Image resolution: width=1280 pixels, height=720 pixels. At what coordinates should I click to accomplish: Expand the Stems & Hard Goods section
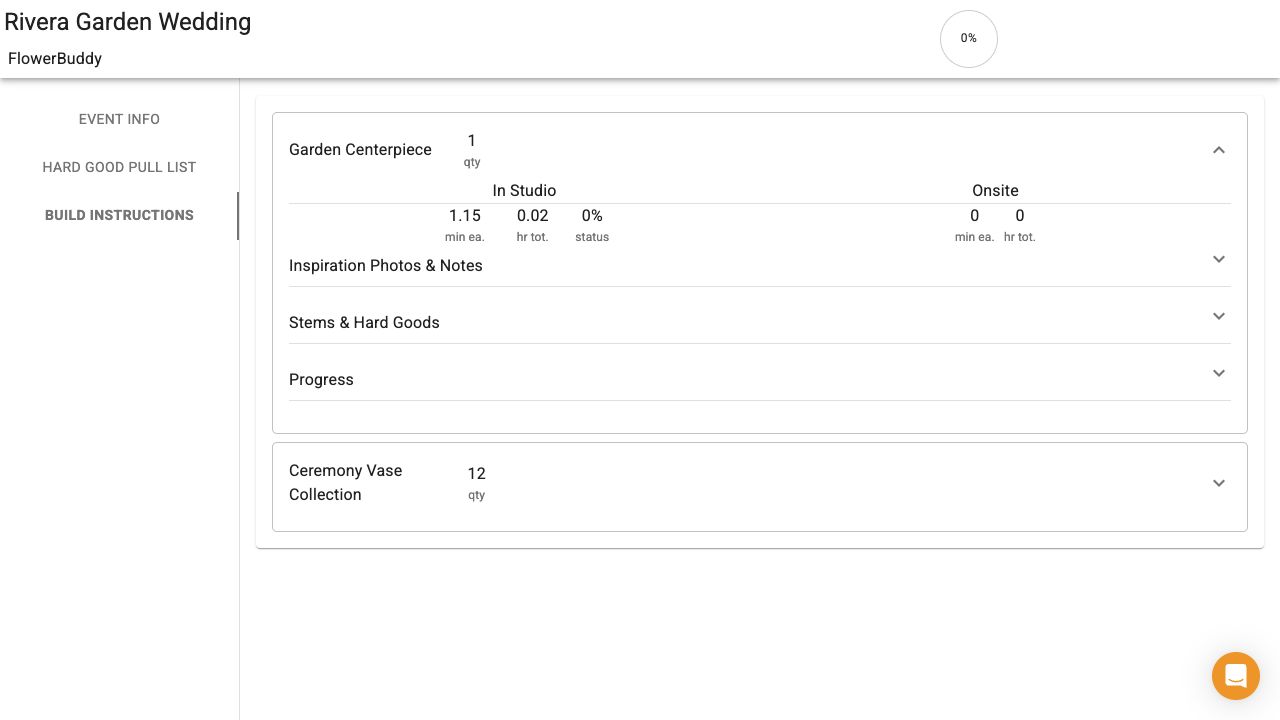[1219, 316]
